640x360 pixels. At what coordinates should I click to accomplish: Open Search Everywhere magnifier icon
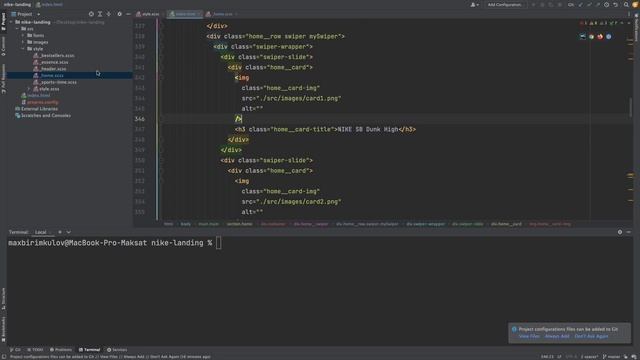point(626,5)
